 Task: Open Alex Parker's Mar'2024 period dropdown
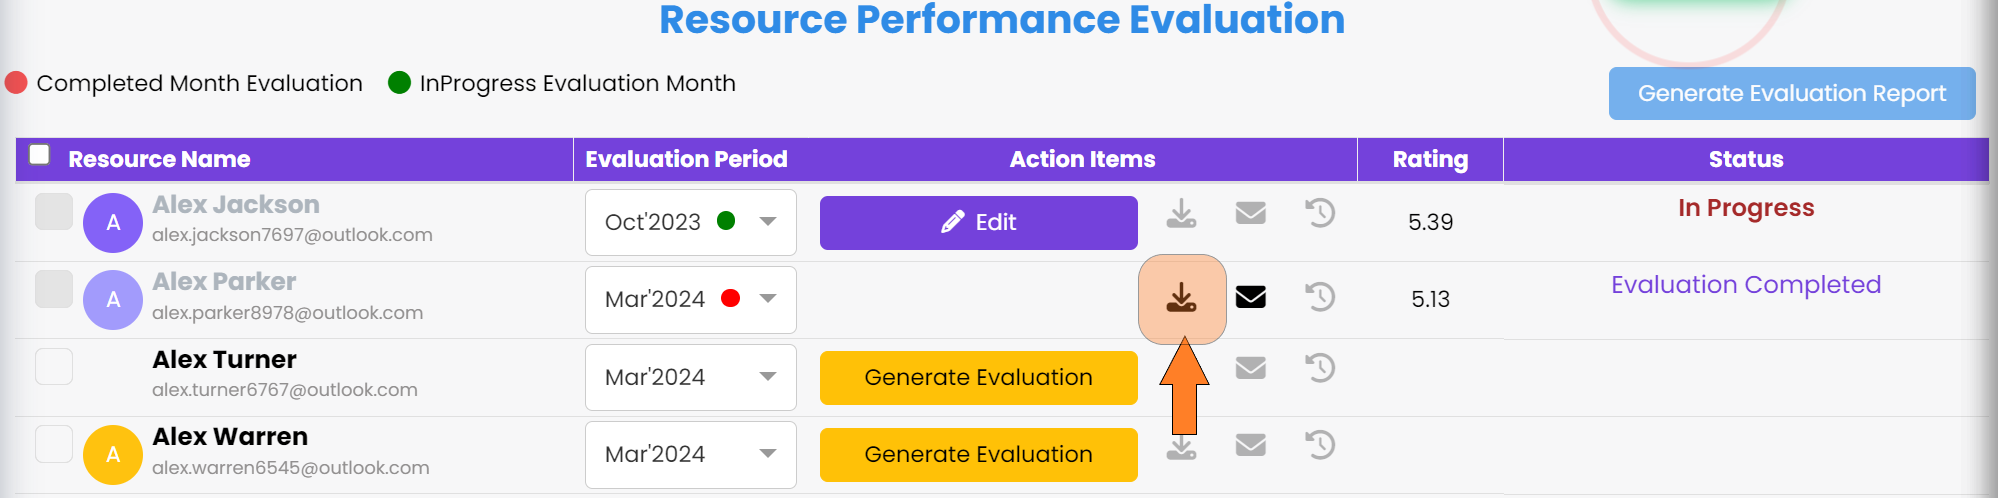pos(691,299)
